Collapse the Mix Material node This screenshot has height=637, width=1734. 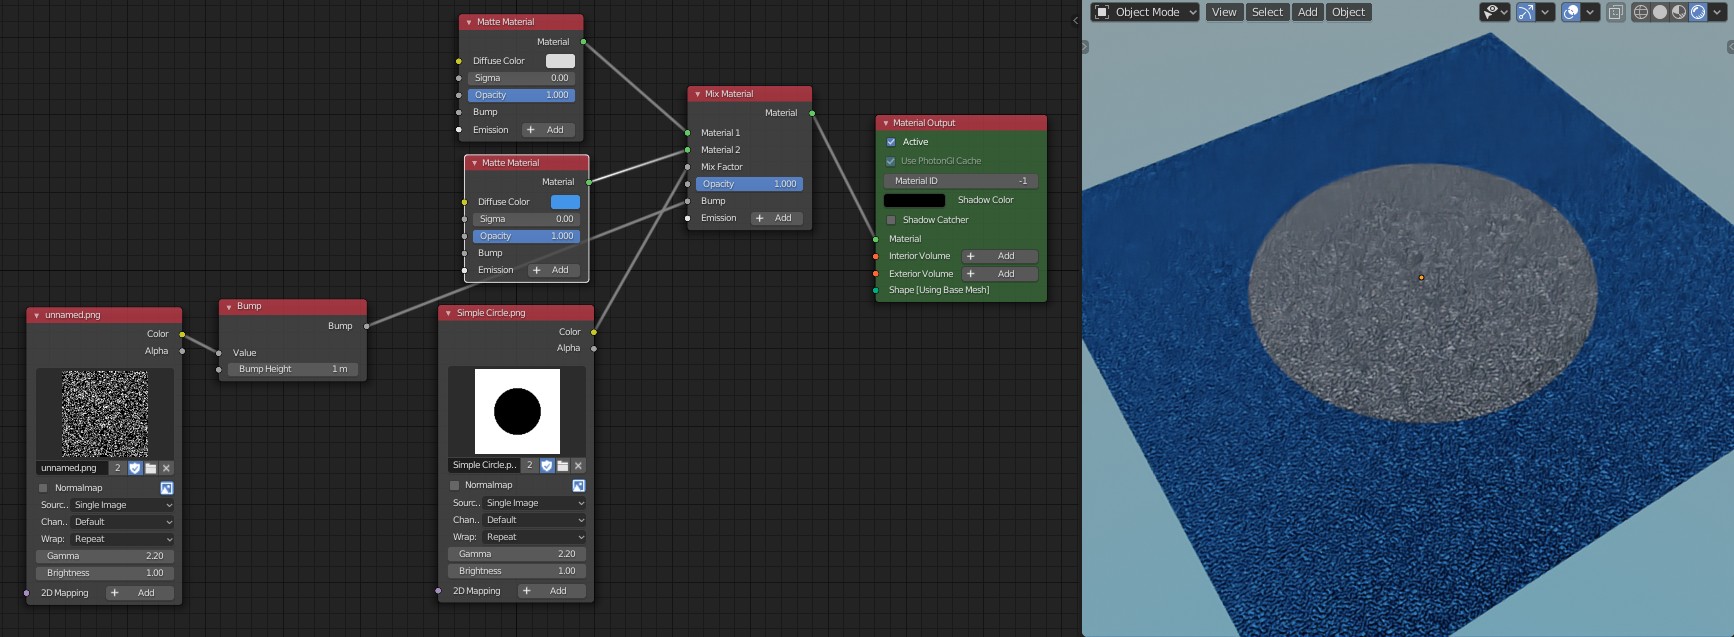[x=697, y=94]
